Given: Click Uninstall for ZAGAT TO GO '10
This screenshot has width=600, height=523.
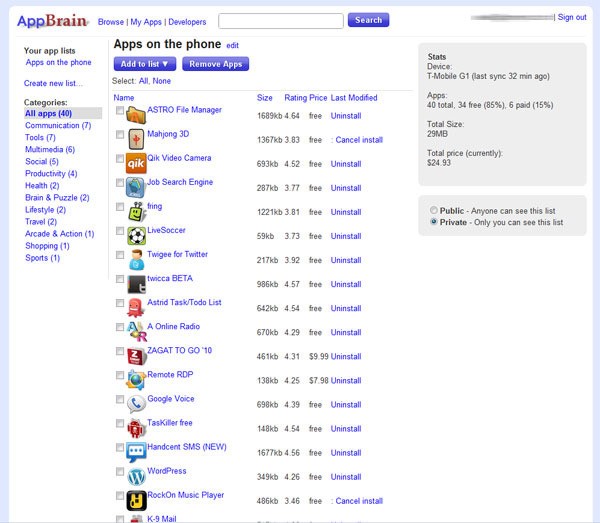Looking at the screenshot, I should 346,356.
